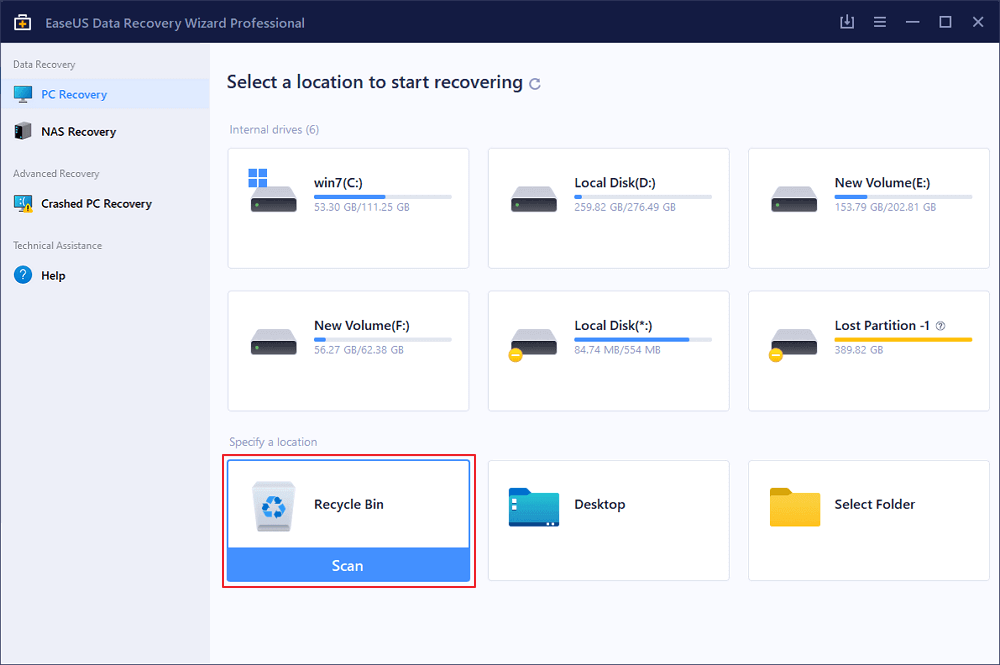
Task: Open Crashed PC Recovery option
Action: (x=96, y=204)
